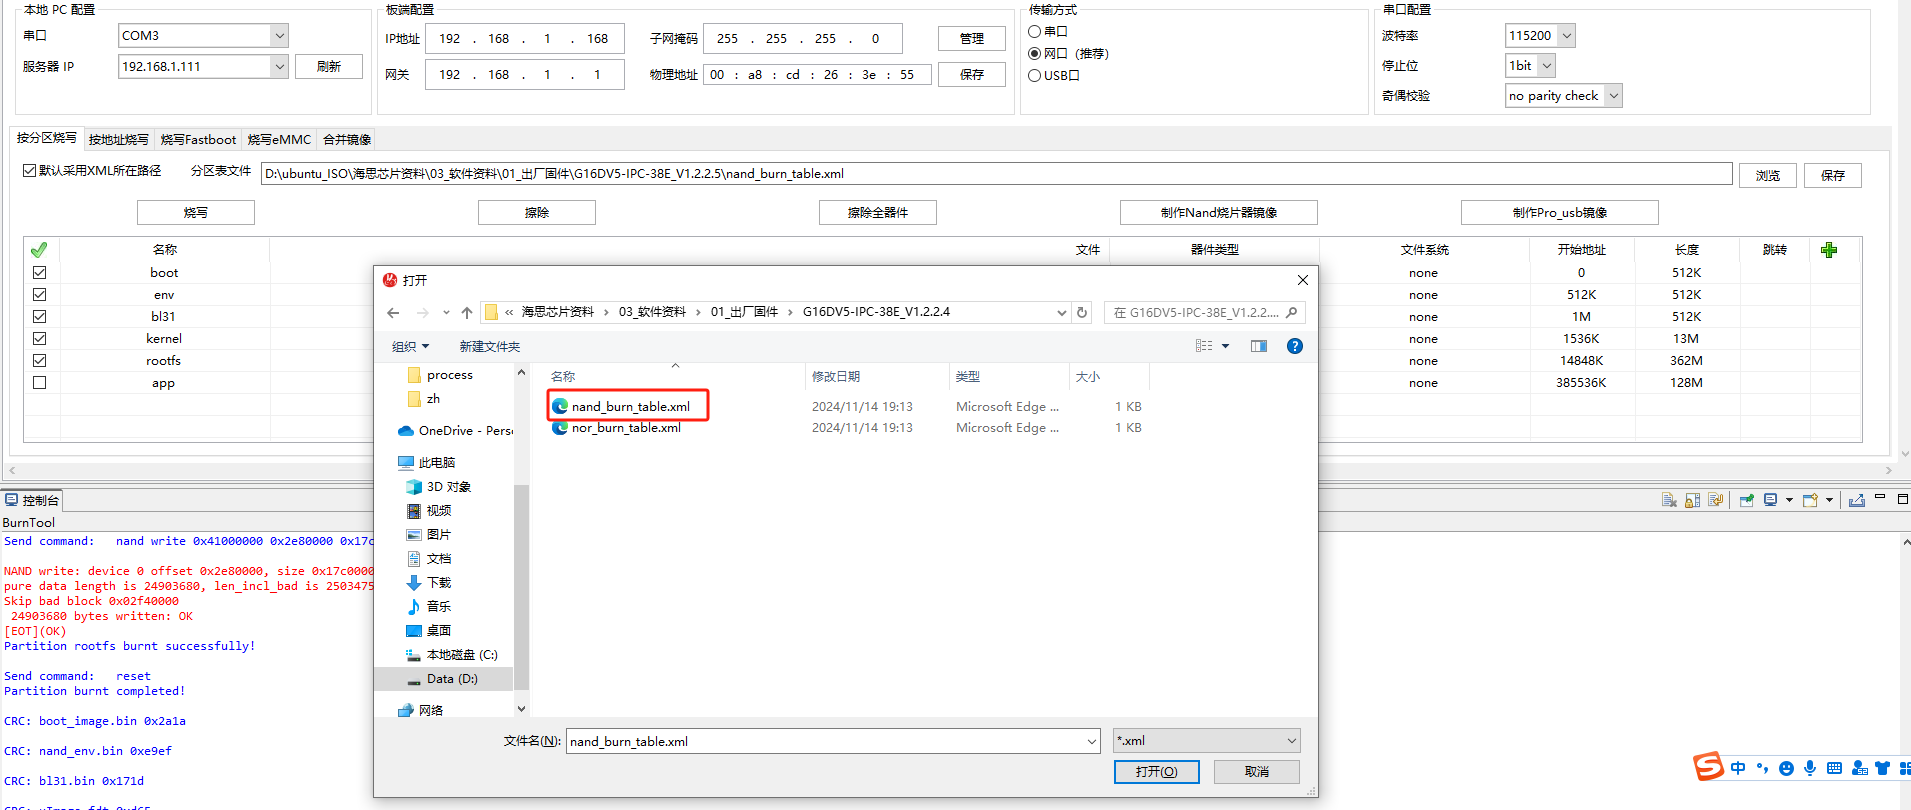Toggle Scroll Lock icon in console toolbar

tap(1693, 500)
